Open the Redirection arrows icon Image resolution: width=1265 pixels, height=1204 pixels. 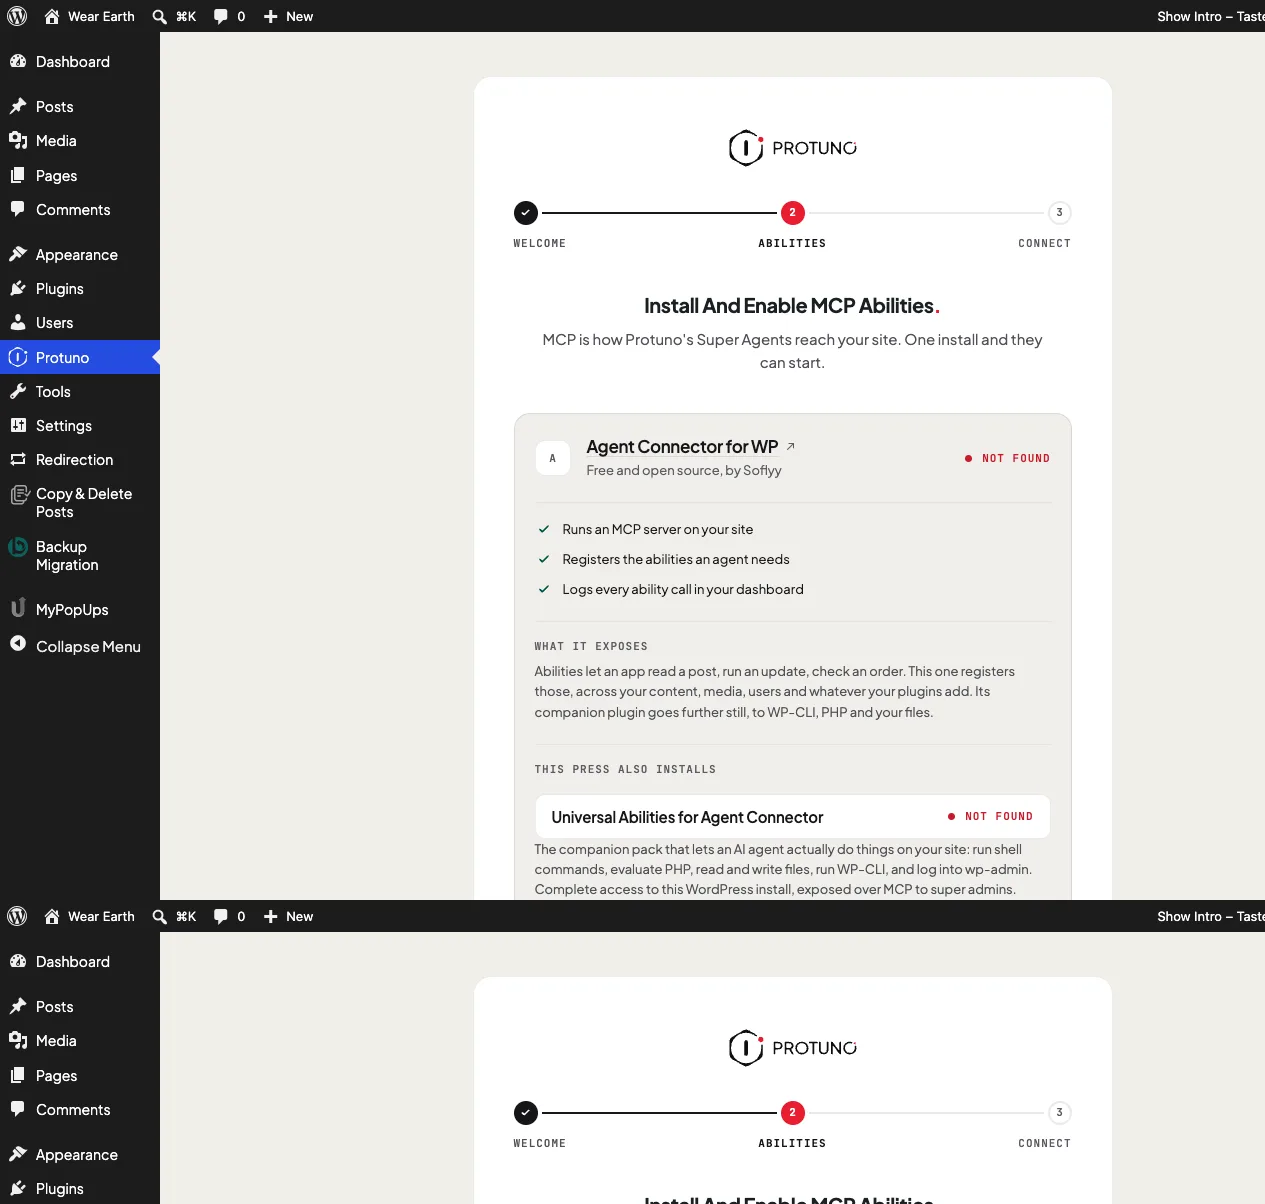point(18,459)
